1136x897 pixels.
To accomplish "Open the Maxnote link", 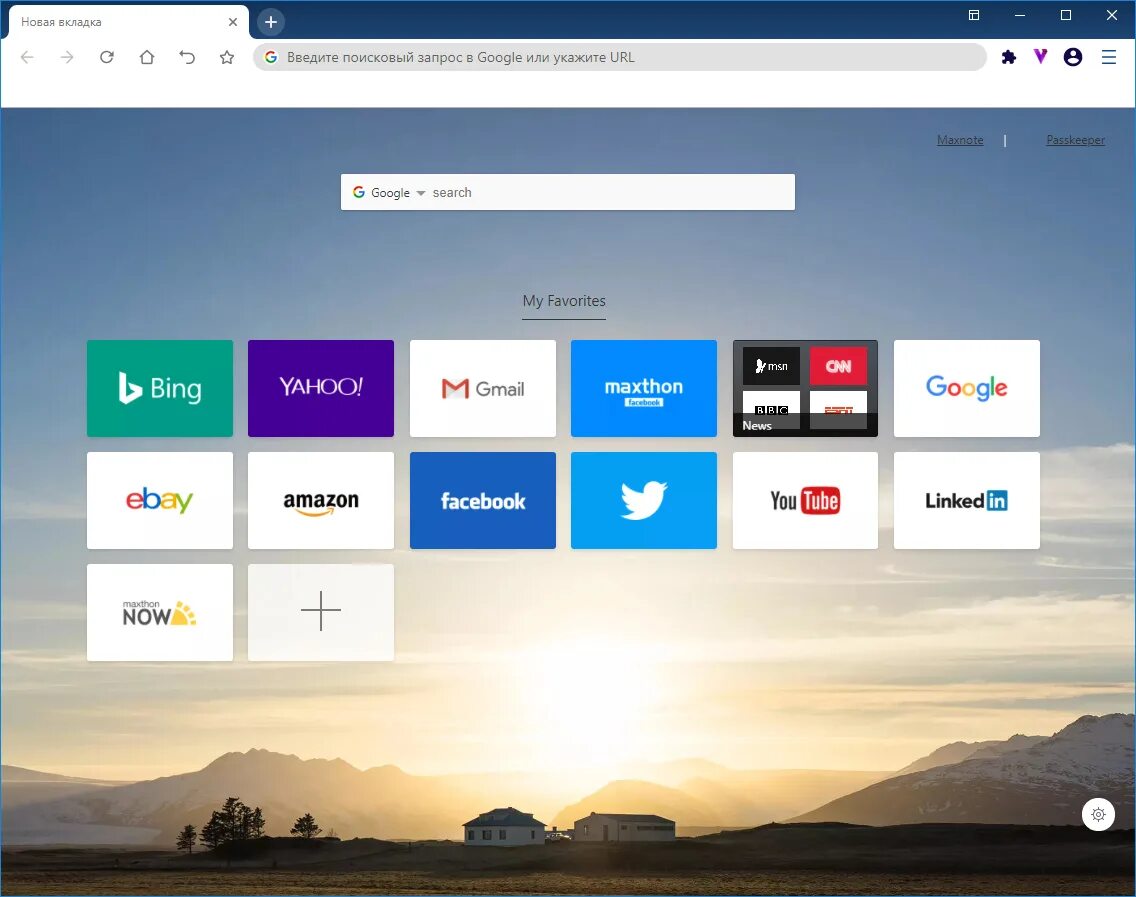I will pyautogui.click(x=960, y=140).
